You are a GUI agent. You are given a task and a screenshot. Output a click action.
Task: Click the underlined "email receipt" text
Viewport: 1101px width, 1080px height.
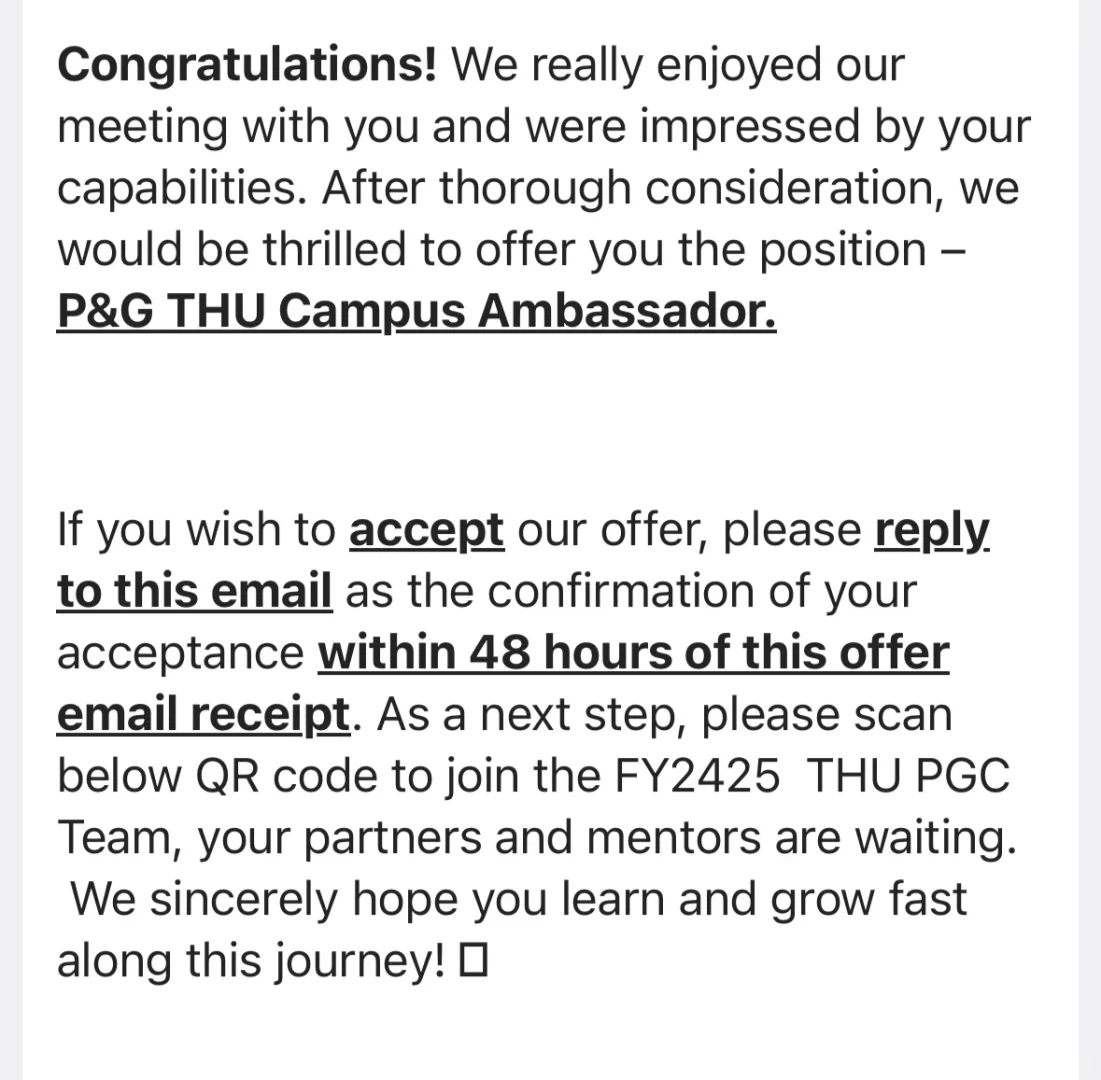coord(203,715)
